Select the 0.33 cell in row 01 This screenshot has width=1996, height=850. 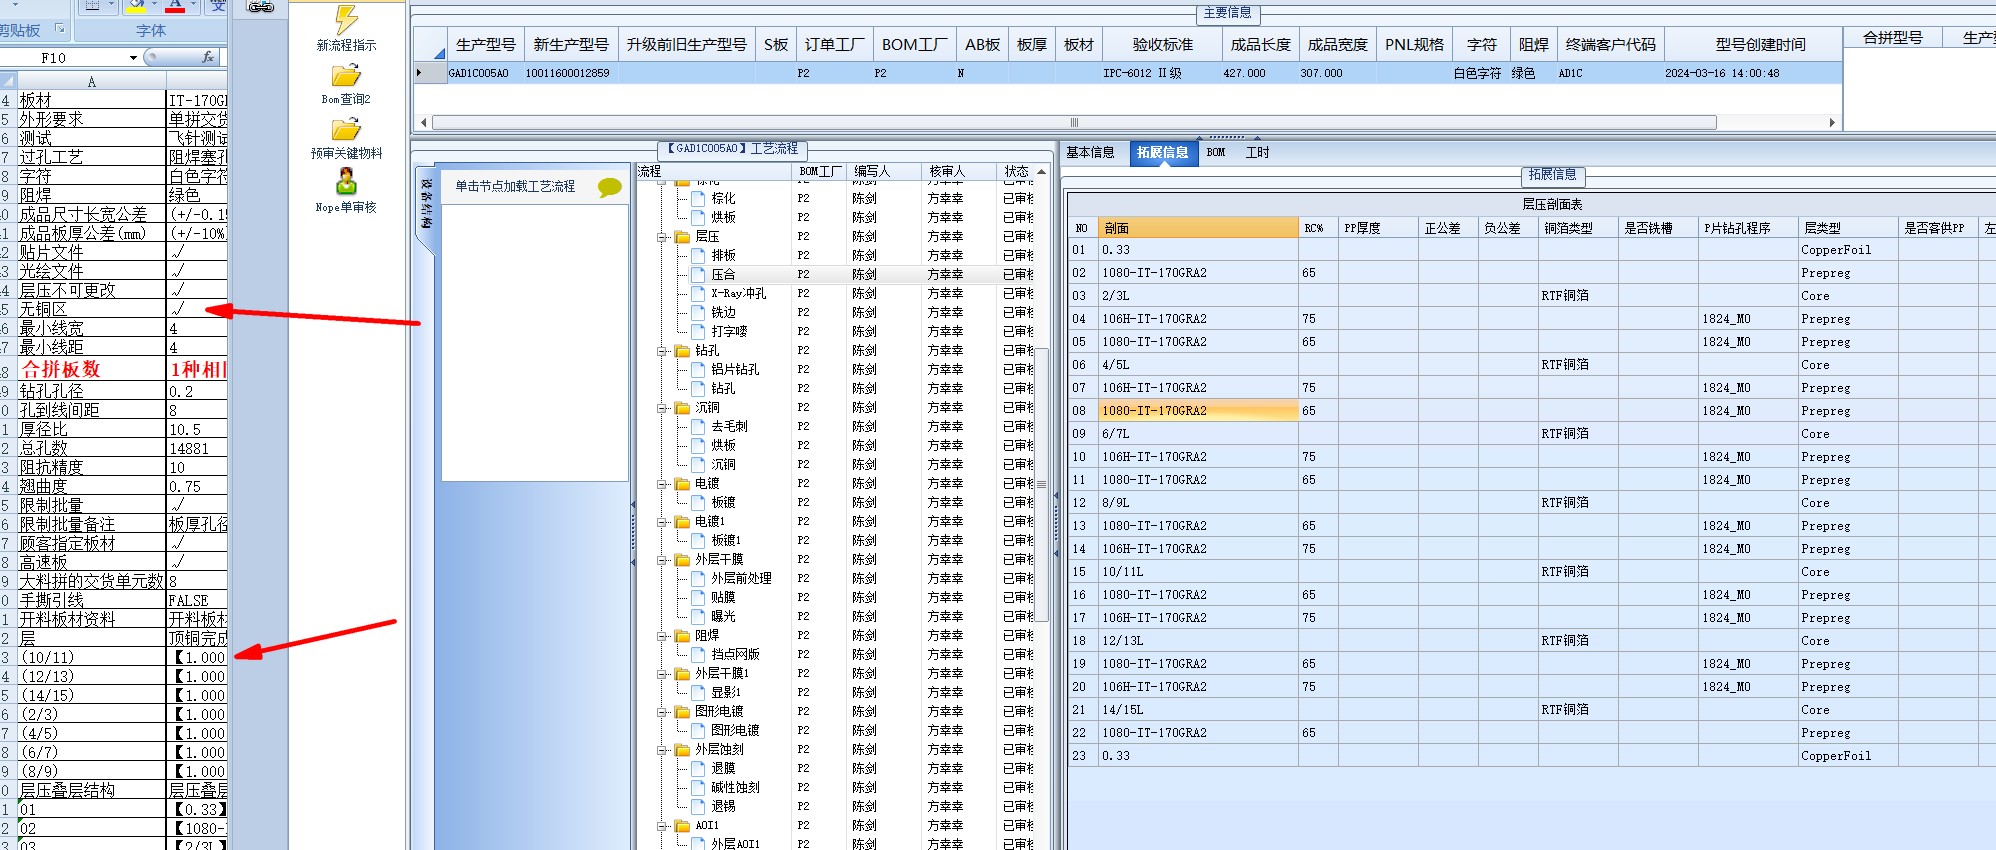point(1198,250)
